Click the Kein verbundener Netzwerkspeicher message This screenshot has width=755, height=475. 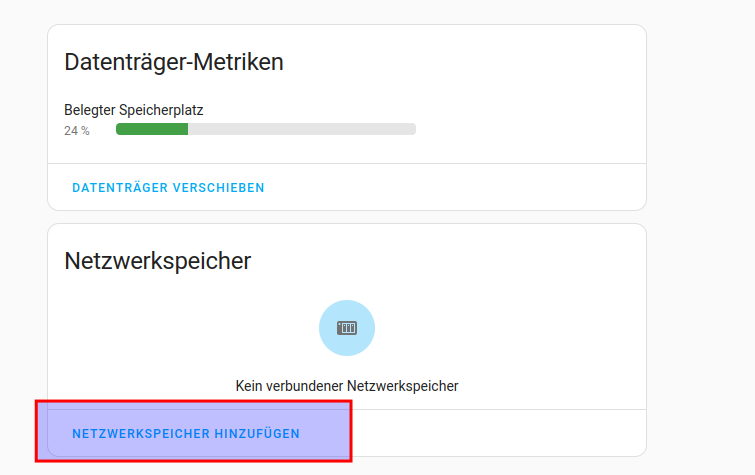(x=347, y=385)
